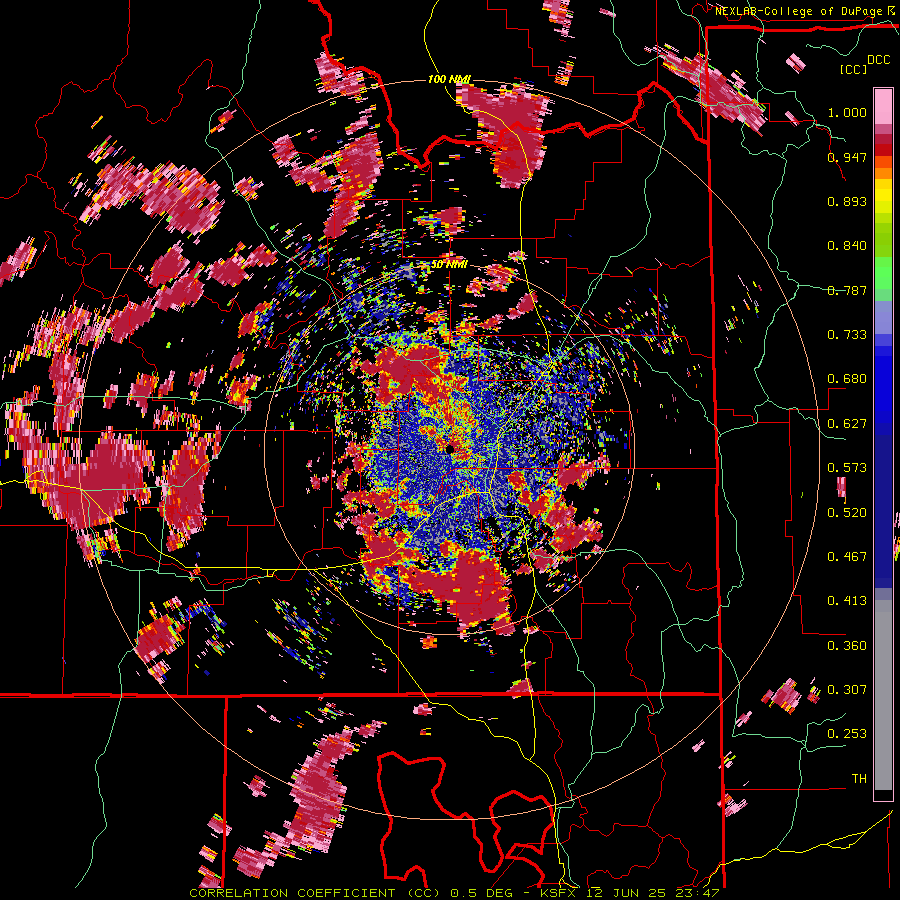Click the 0.680 scale value
Viewport: 900px width, 900px height.
click(x=847, y=379)
